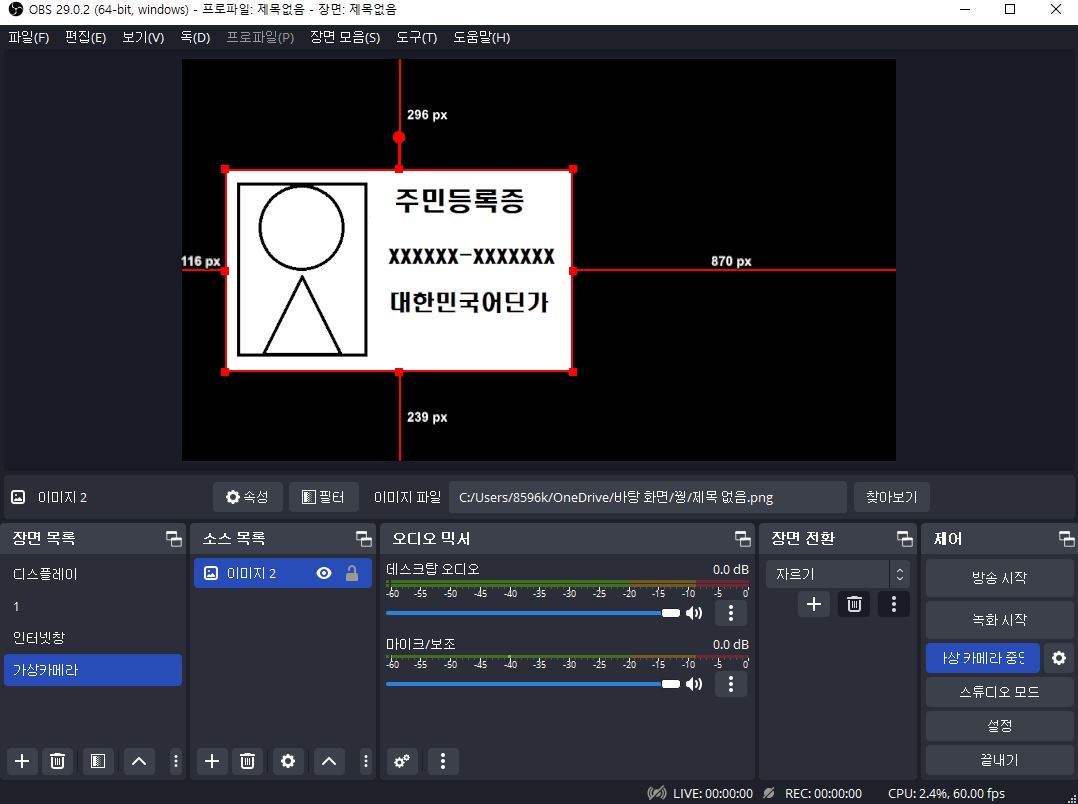Add a scene transition with plus
The height and width of the screenshot is (804, 1078).
[814, 604]
